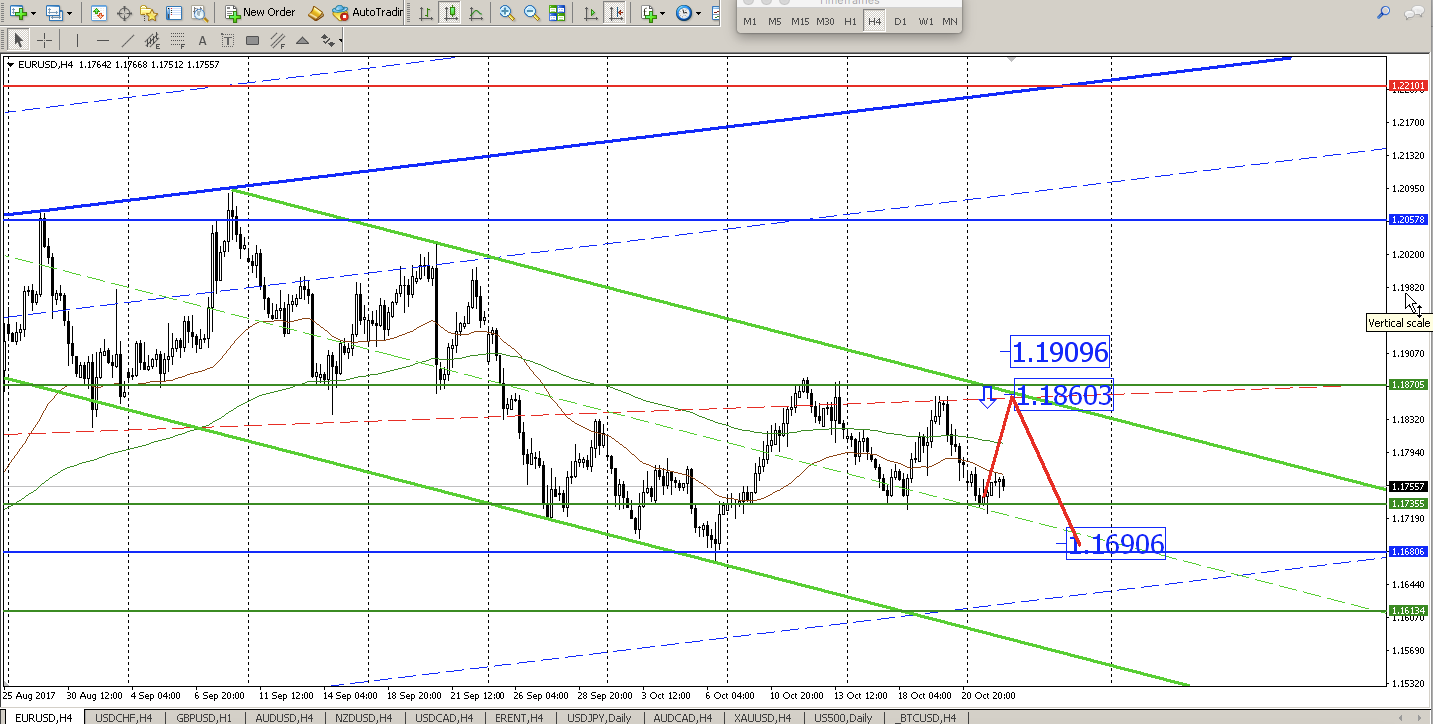Switch chart to Candlesticks
This screenshot has width=1433, height=724.
(451, 13)
